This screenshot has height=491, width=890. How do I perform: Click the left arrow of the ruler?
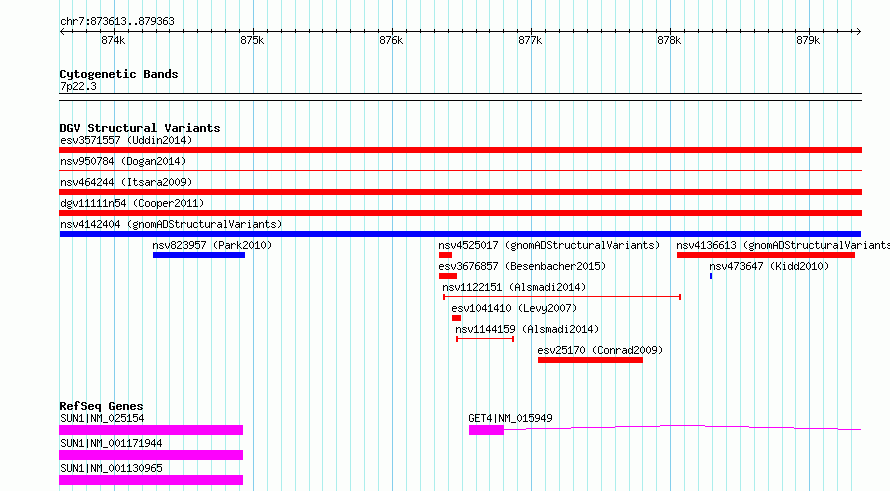coord(62,32)
